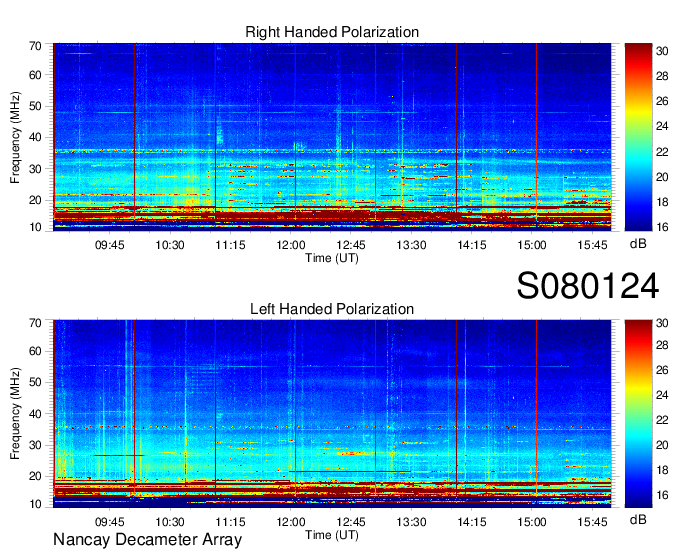The width and height of the screenshot is (680, 552).
Task: Click the 28 value on the upper colorbar
Action: click(662, 76)
